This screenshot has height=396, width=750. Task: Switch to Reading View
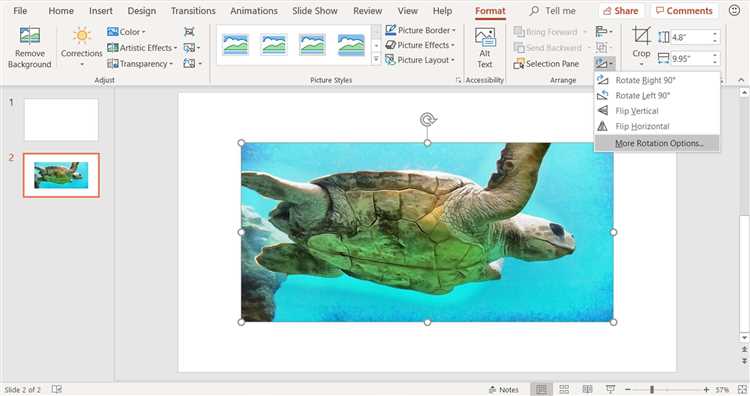click(587, 389)
